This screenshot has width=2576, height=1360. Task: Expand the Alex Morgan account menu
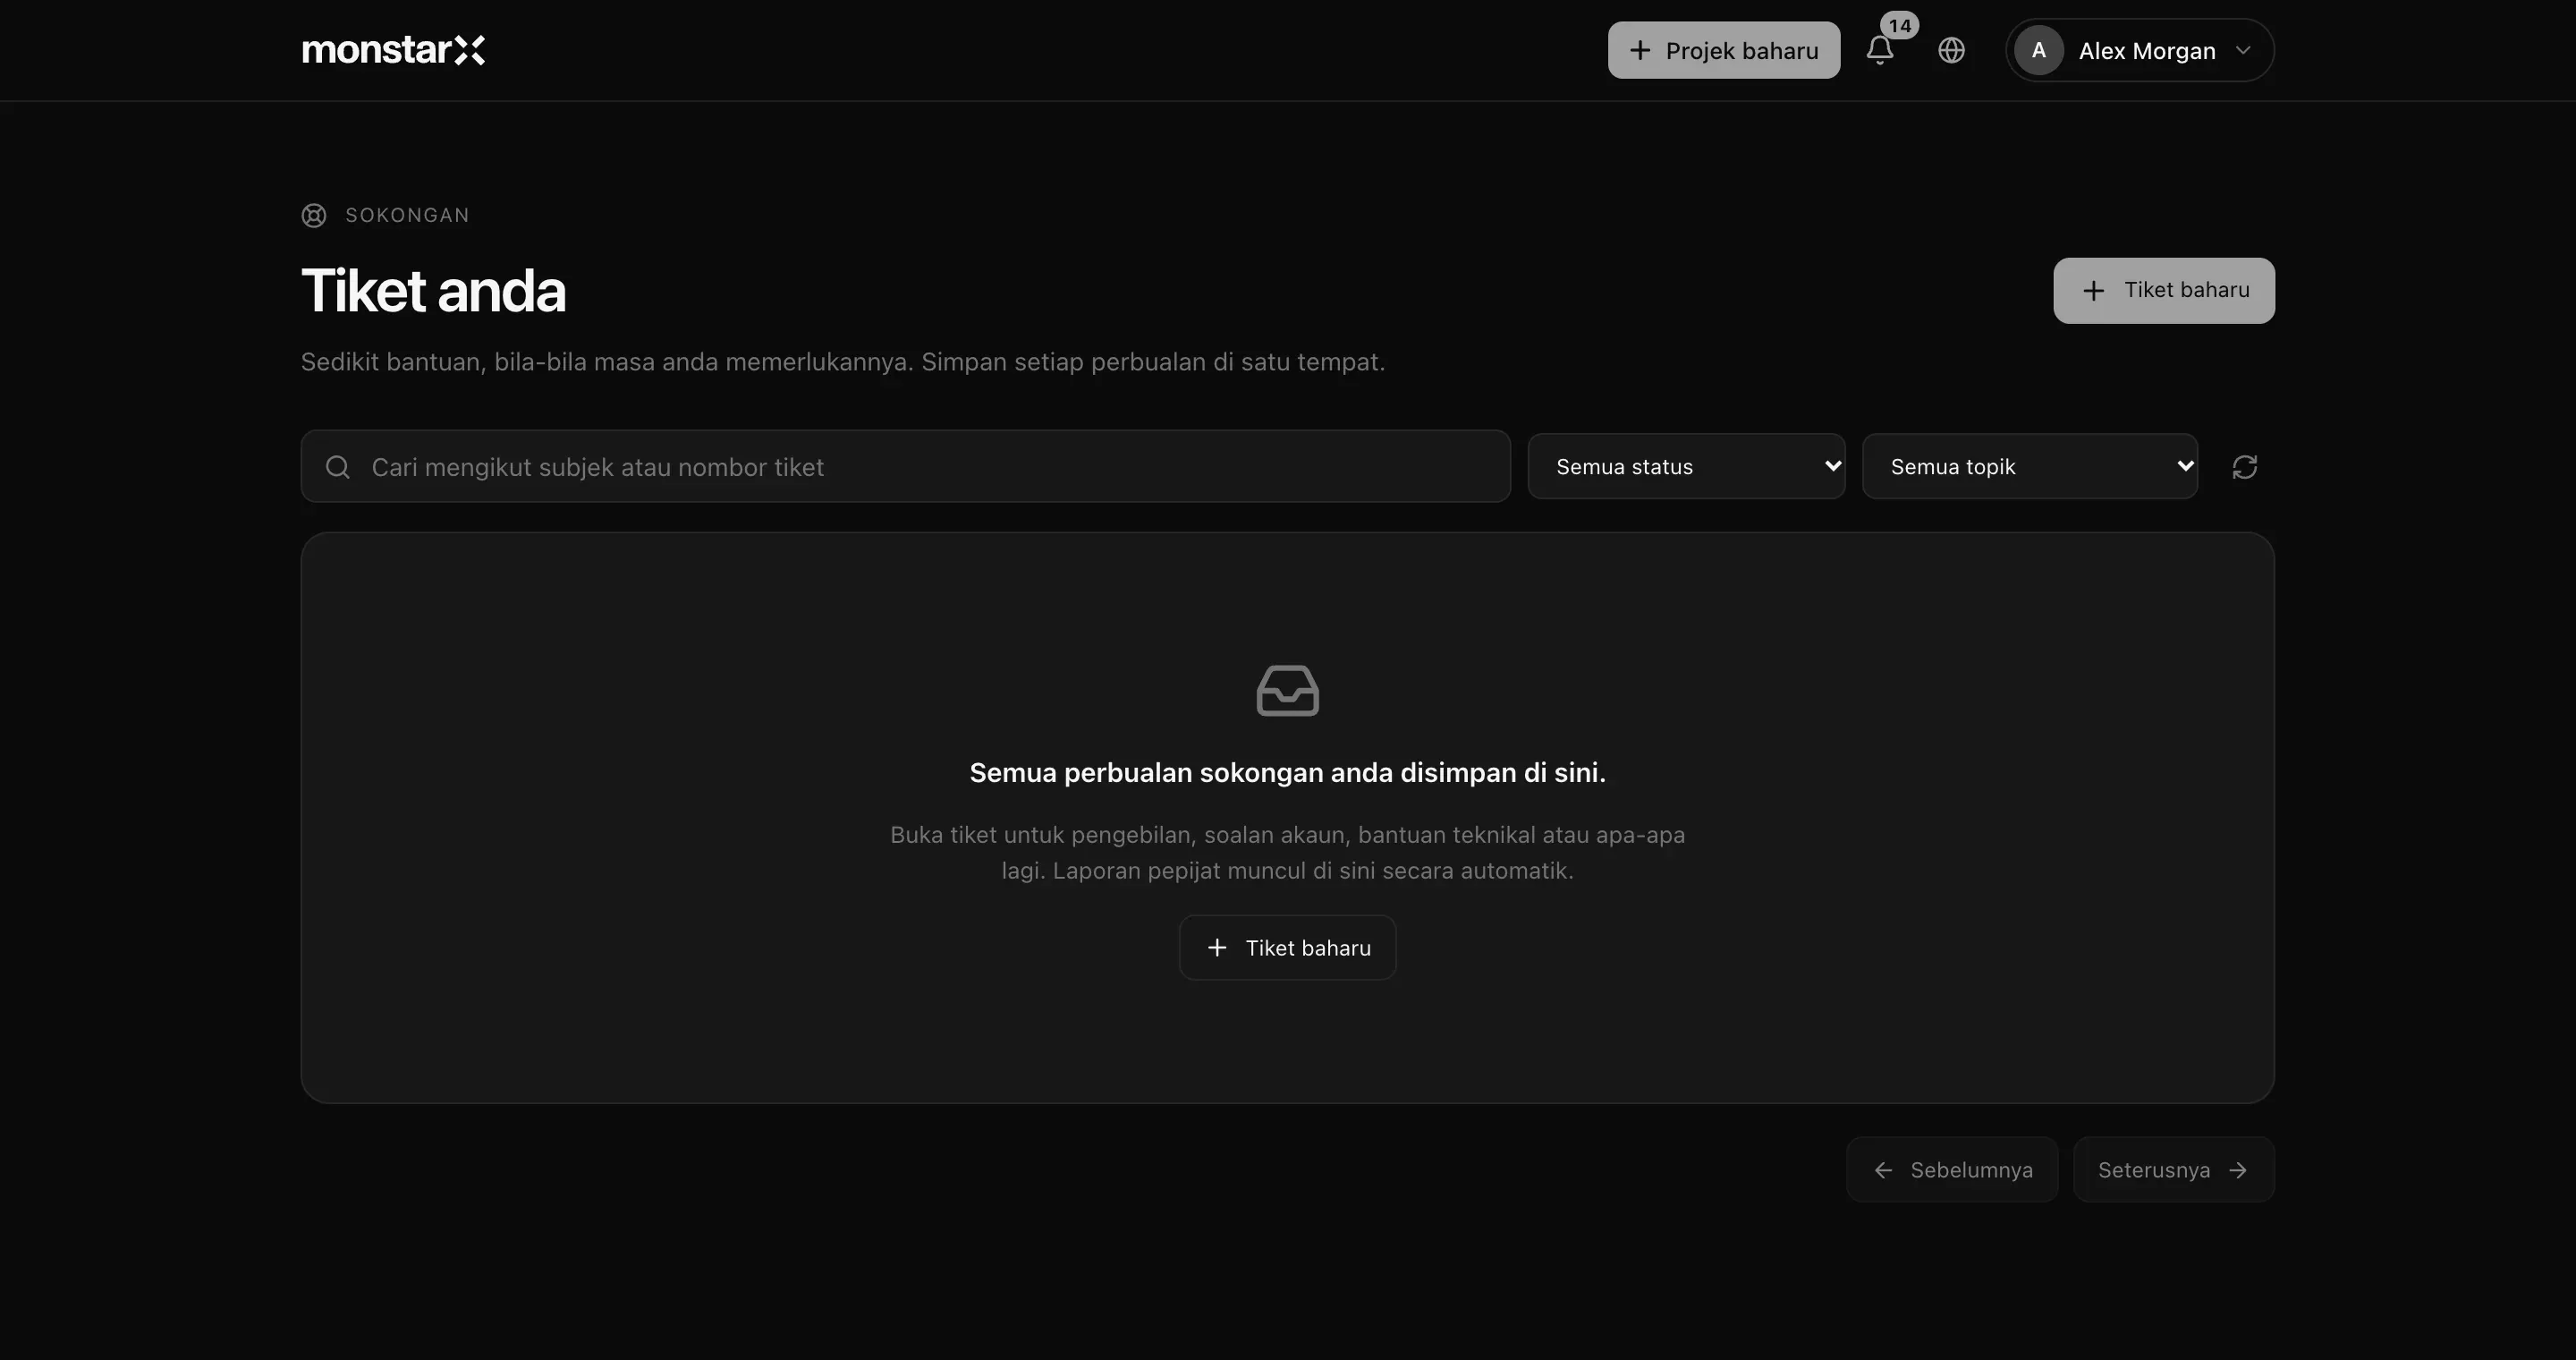(x=2139, y=50)
